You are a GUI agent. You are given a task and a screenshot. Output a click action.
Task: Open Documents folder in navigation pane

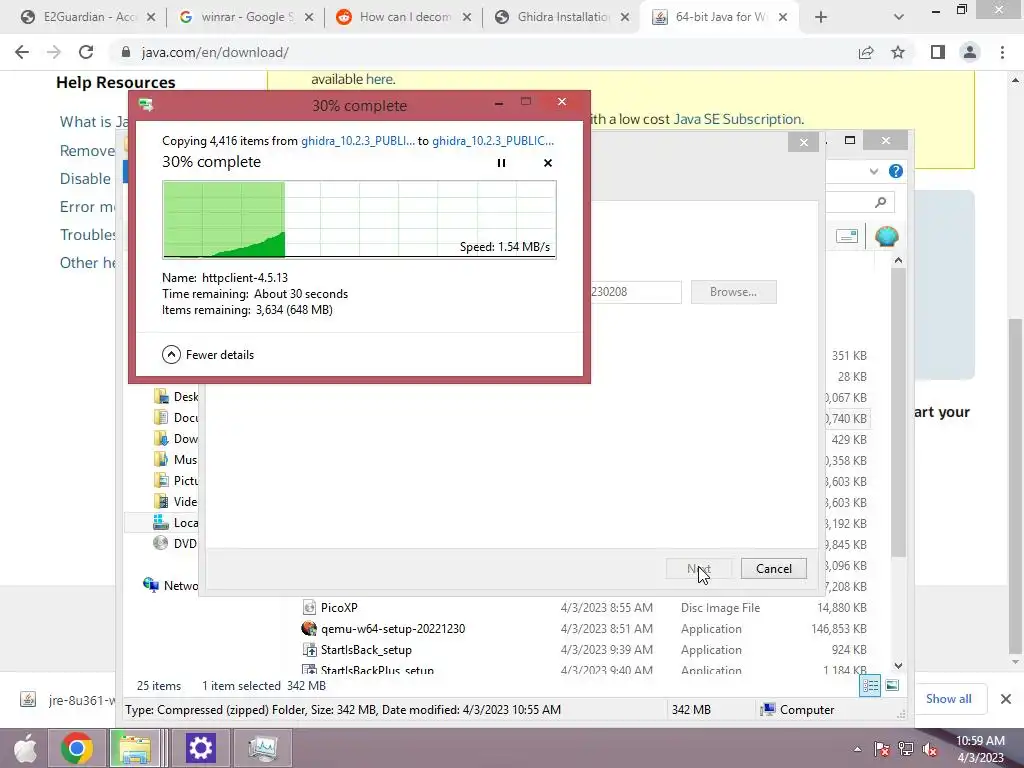click(174, 417)
